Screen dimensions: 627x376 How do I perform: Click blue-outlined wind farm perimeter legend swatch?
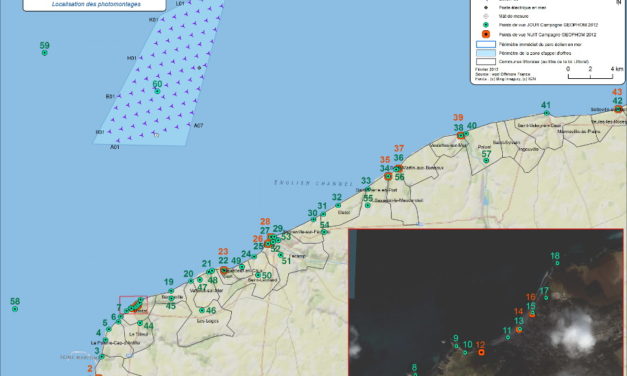(x=486, y=44)
